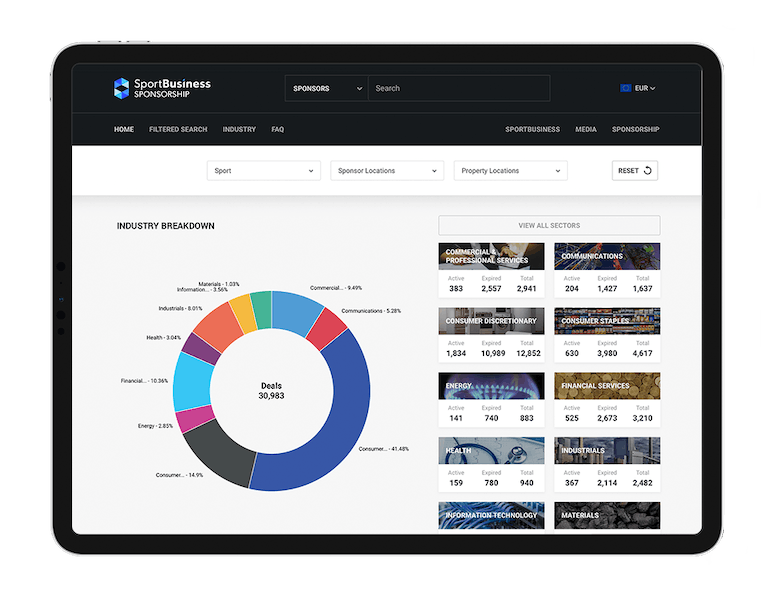Image resolution: width=768 pixels, height=594 pixels.
Task: Click the SportBusiness Sponsorship logo
Action: [162, 88]
